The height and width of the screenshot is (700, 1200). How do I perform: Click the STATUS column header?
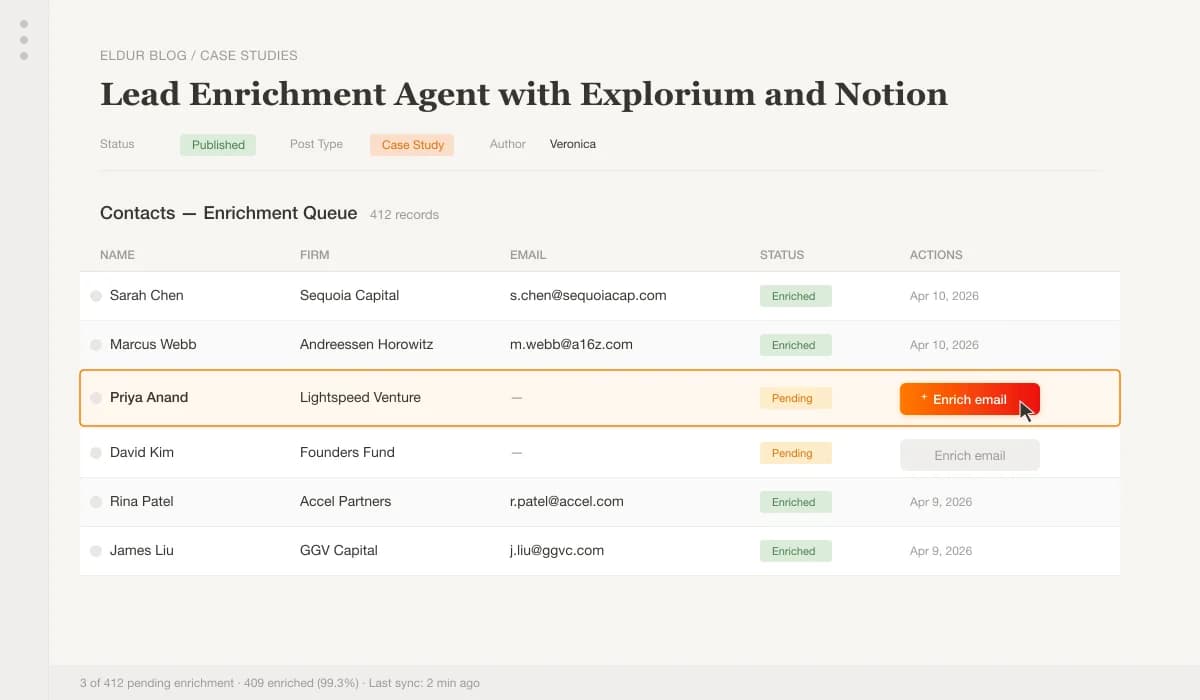pos(782,255)
